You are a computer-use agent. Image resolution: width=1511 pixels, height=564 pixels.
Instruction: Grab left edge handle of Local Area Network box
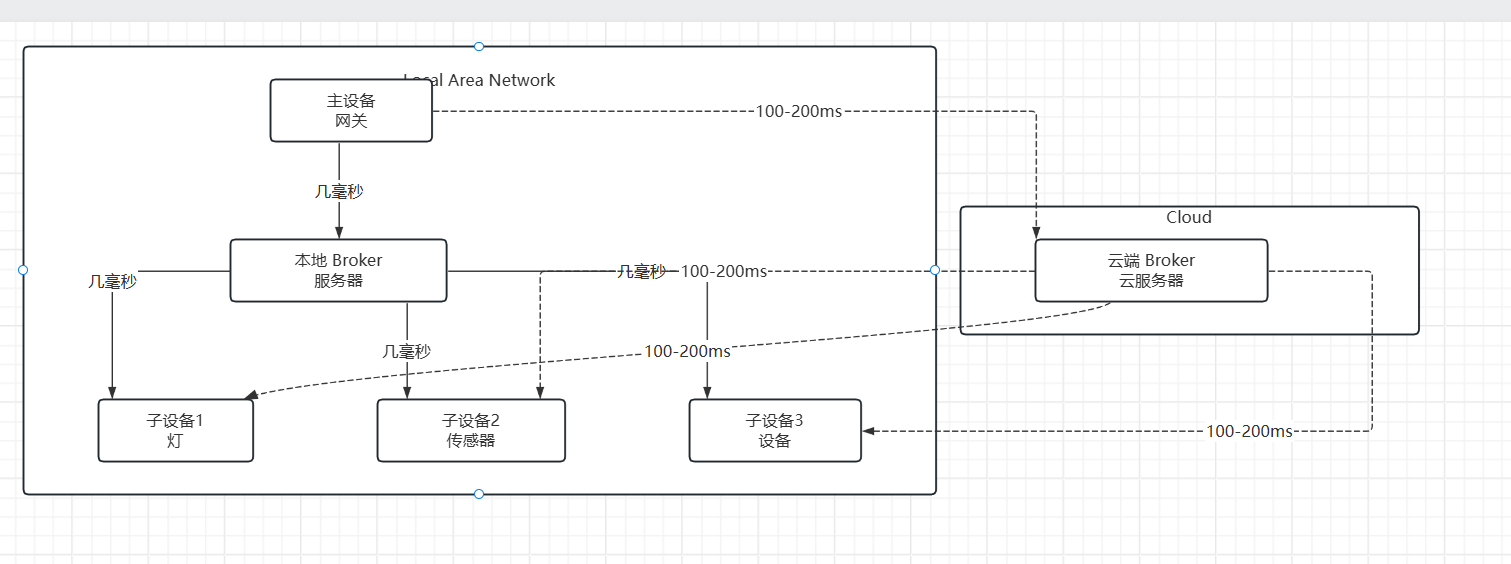[23, 270]
